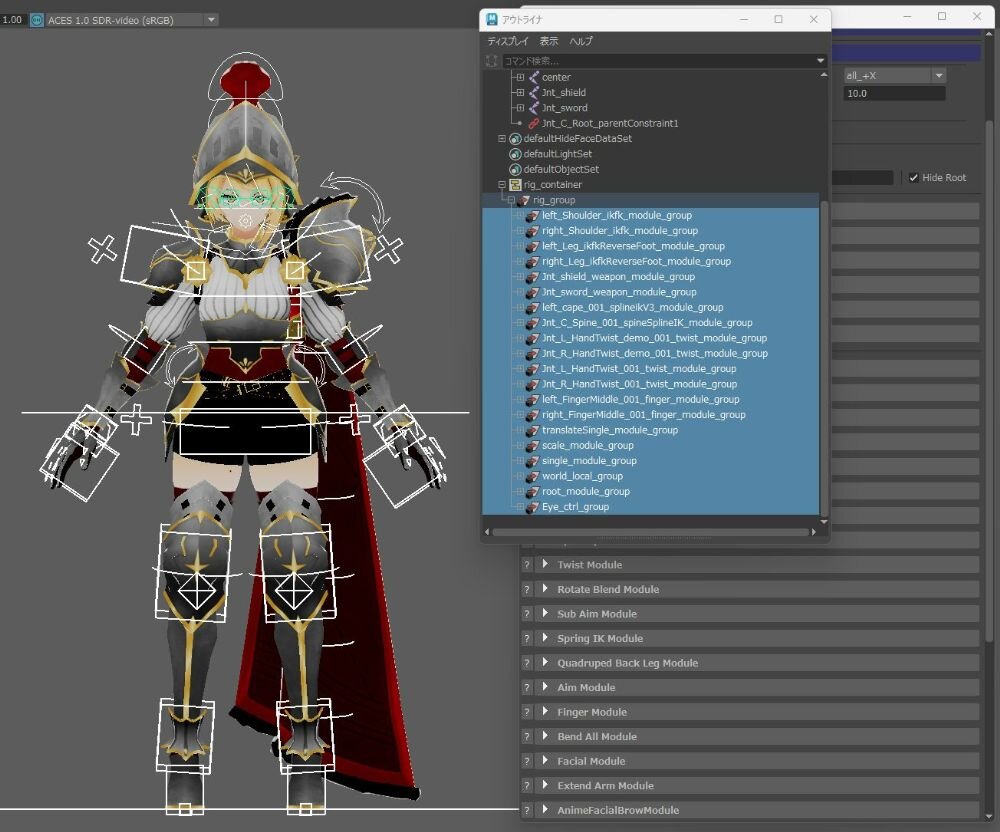Expand the Finger Module section
The width and height of the screenshot is (1000, 832).
546,712
